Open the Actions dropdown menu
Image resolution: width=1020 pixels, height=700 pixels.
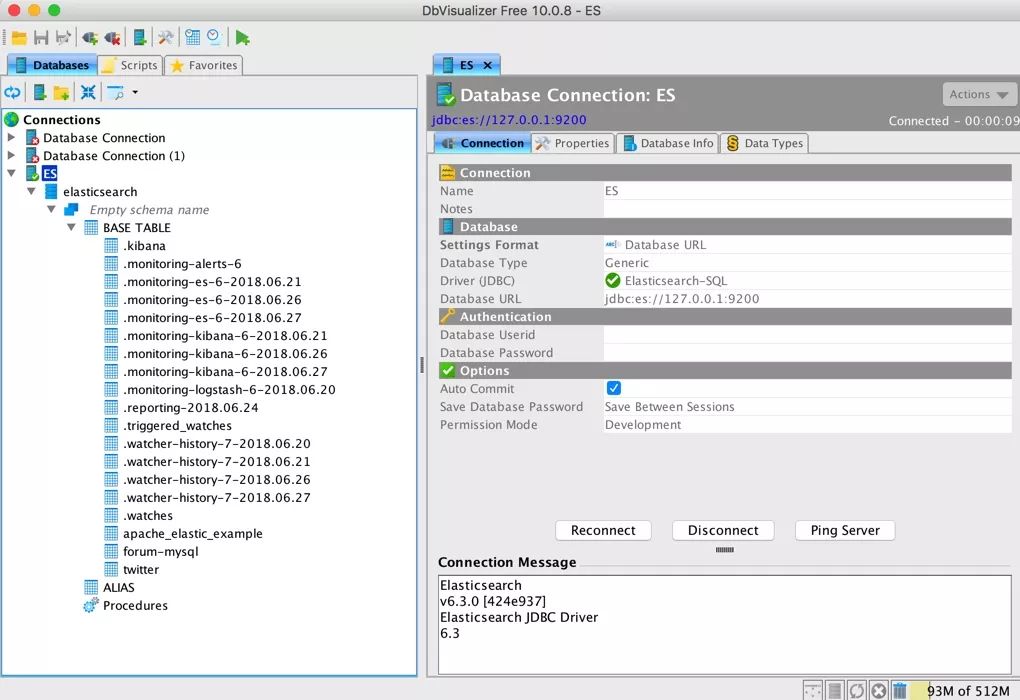979,94
